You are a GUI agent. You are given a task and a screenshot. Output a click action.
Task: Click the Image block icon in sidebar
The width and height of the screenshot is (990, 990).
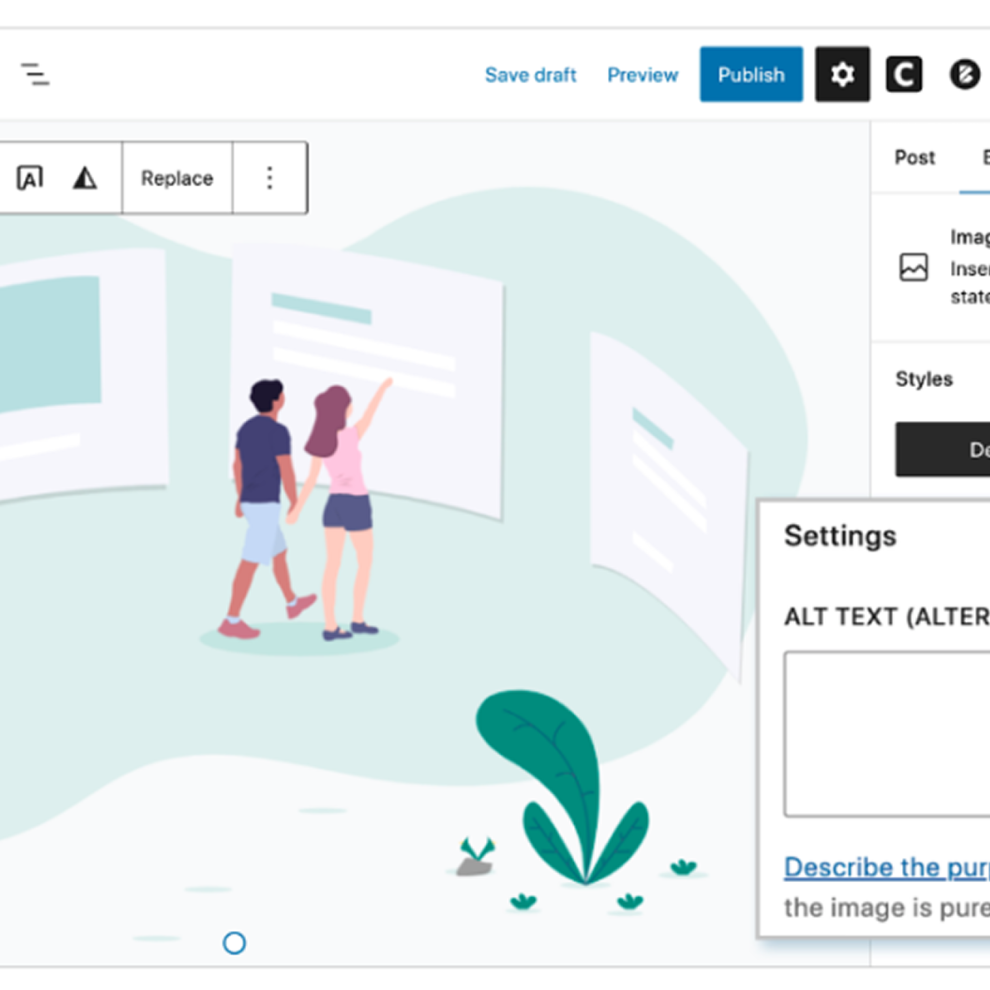[914, 267]
